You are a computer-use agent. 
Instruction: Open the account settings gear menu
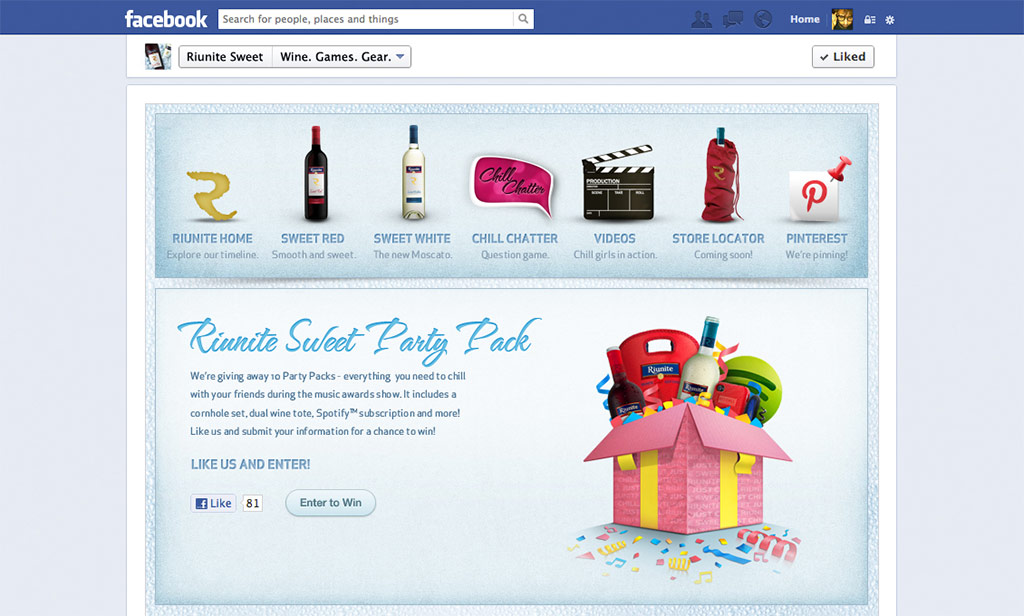click(890, 20)
